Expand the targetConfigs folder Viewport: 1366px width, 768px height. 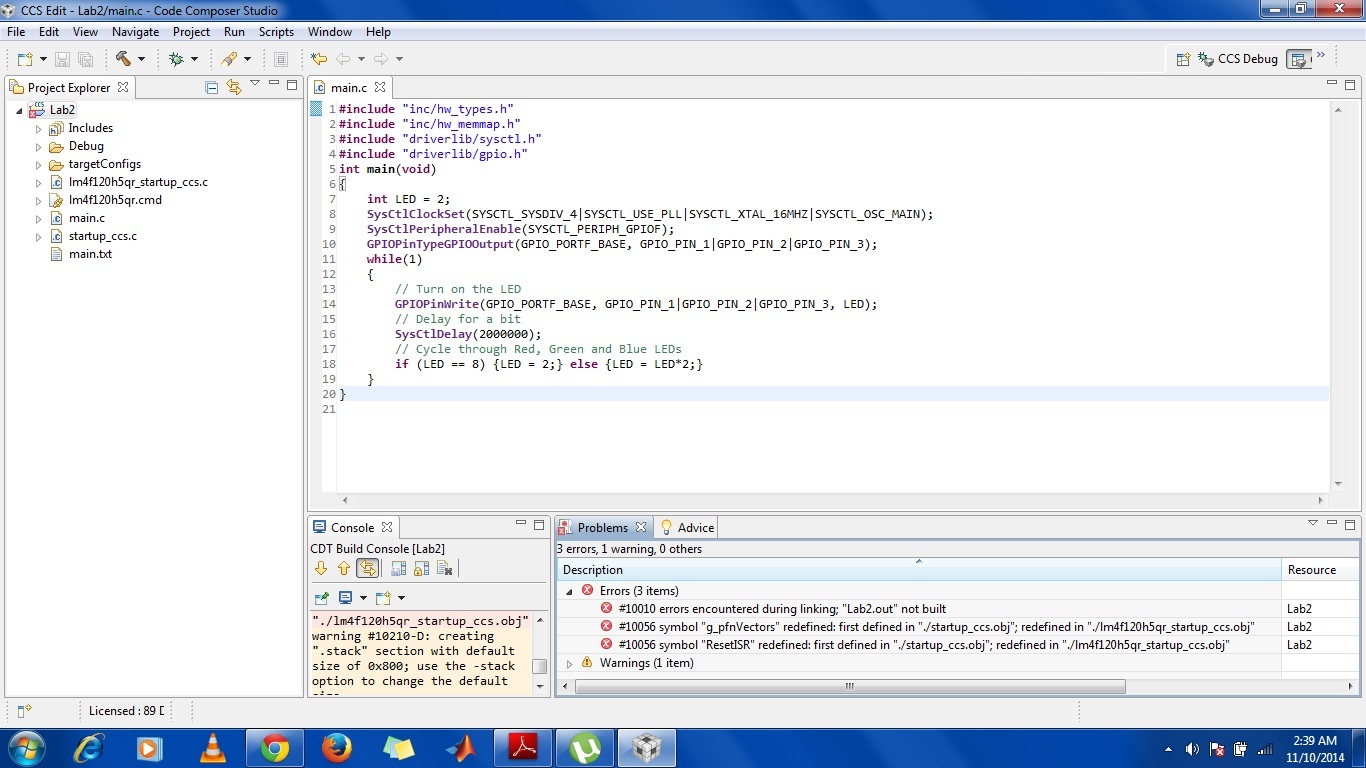39,165
